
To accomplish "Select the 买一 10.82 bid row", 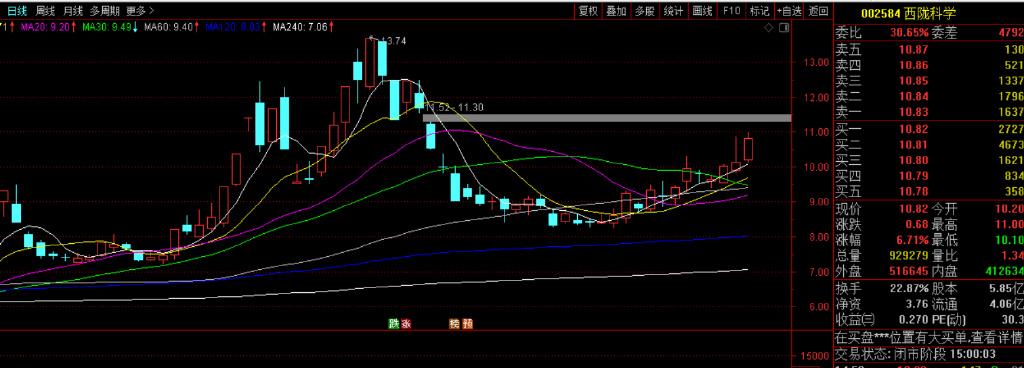I will pos(929,129).
